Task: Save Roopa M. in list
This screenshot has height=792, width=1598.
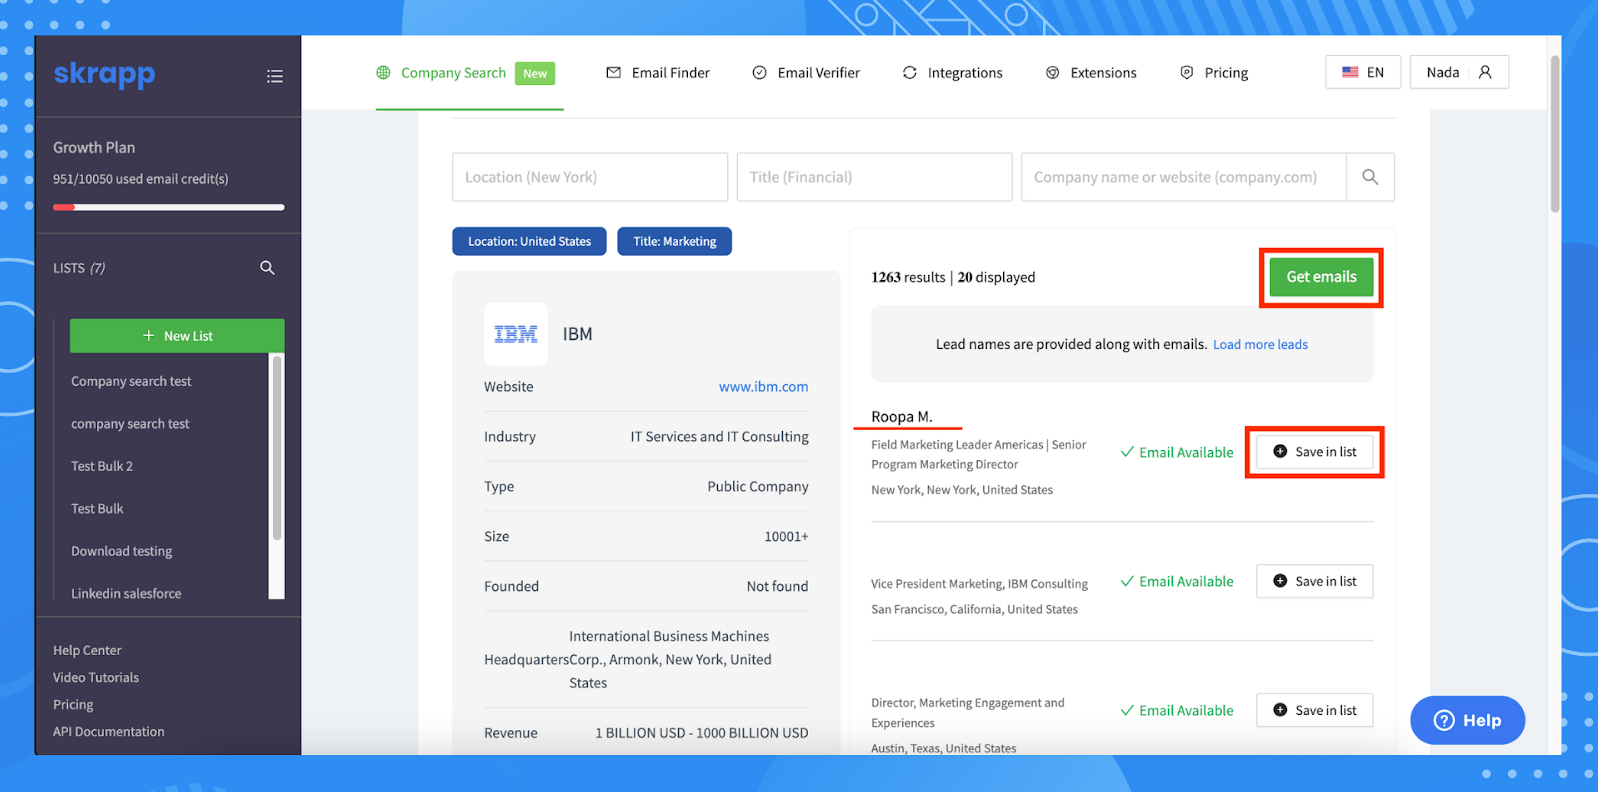Action: (x=1314, y=452)
